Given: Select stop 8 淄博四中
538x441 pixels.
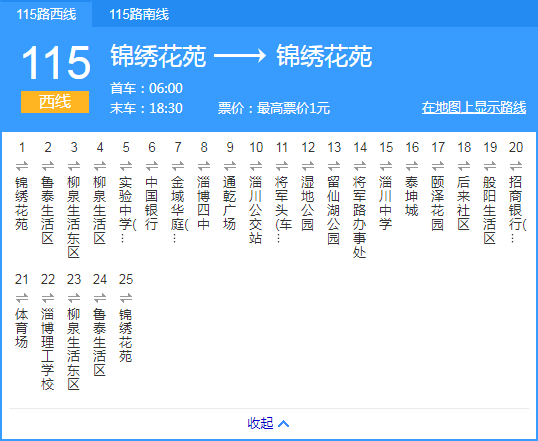Looking at the screenshot, I should tap(204, 203).
